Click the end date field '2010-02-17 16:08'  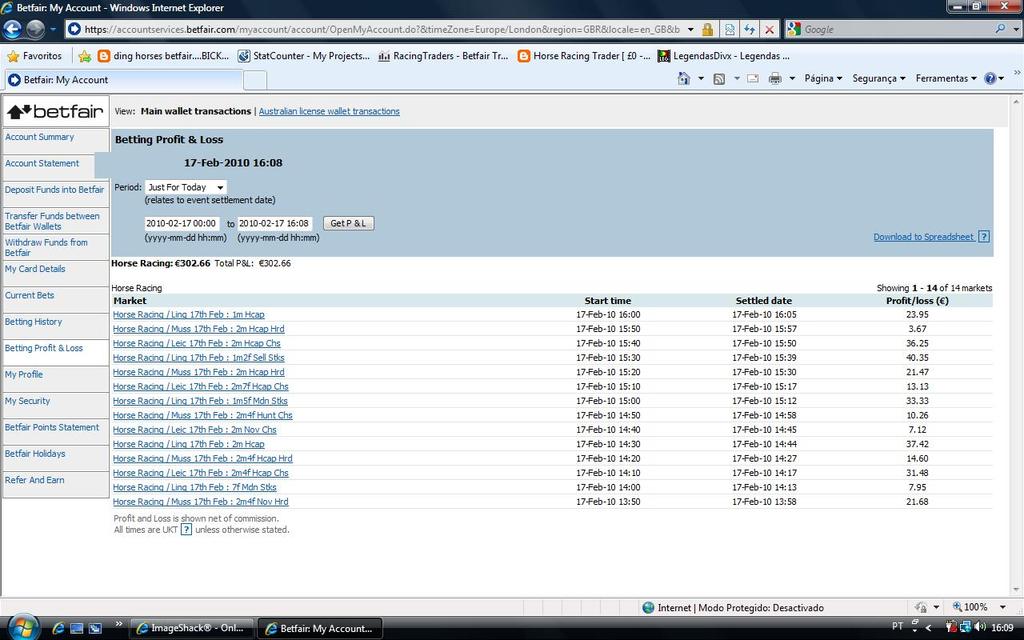pos(274,223)
